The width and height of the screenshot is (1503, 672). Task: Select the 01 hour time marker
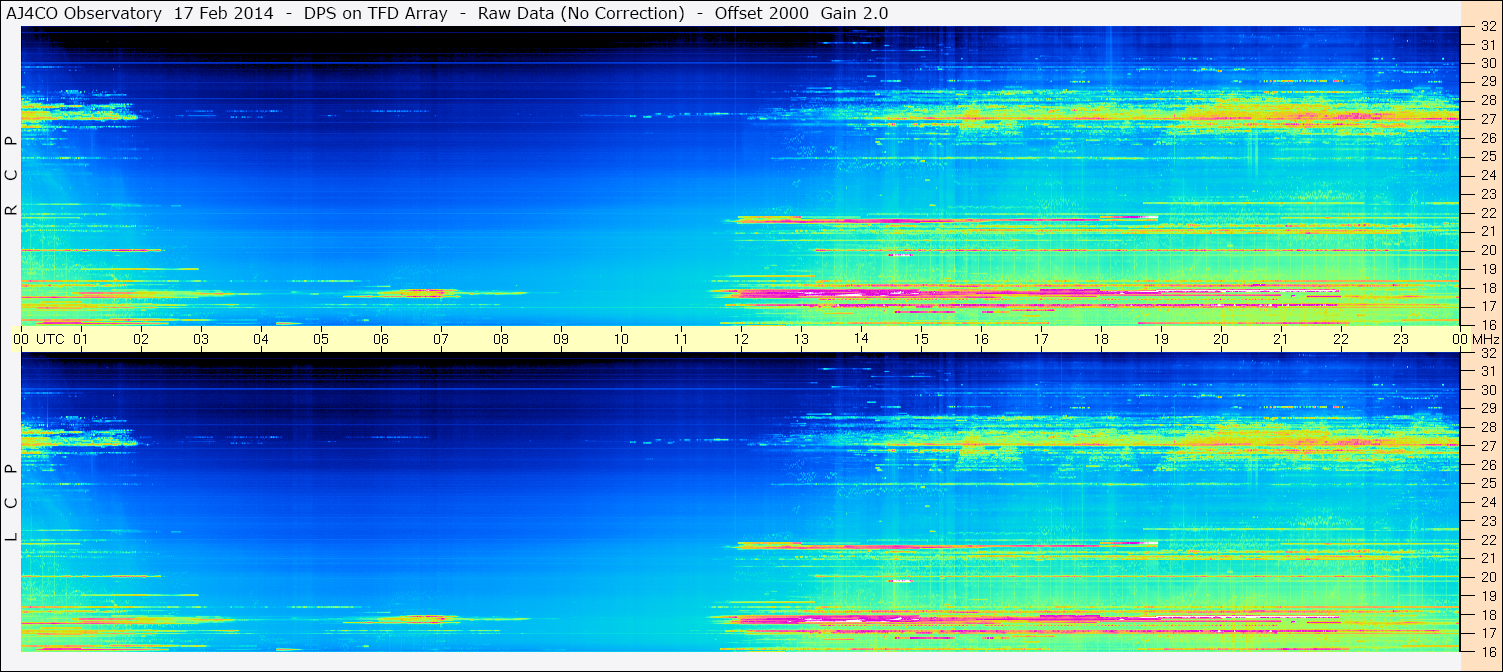(81, 339)
